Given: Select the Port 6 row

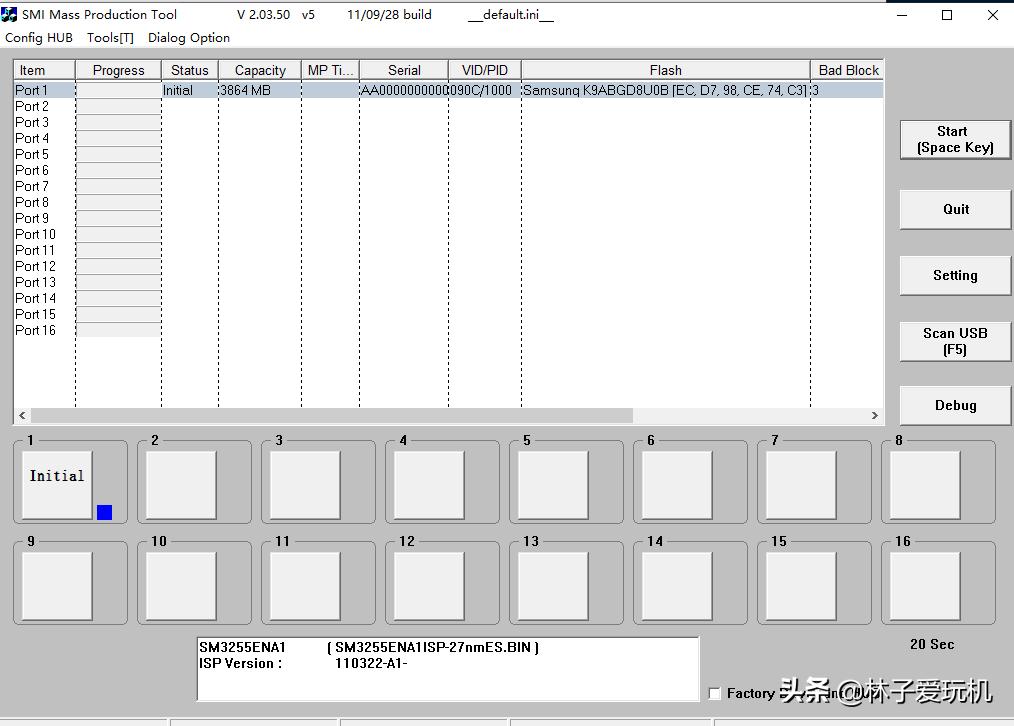Looking at the screenshot, I should tap(448, 170).
